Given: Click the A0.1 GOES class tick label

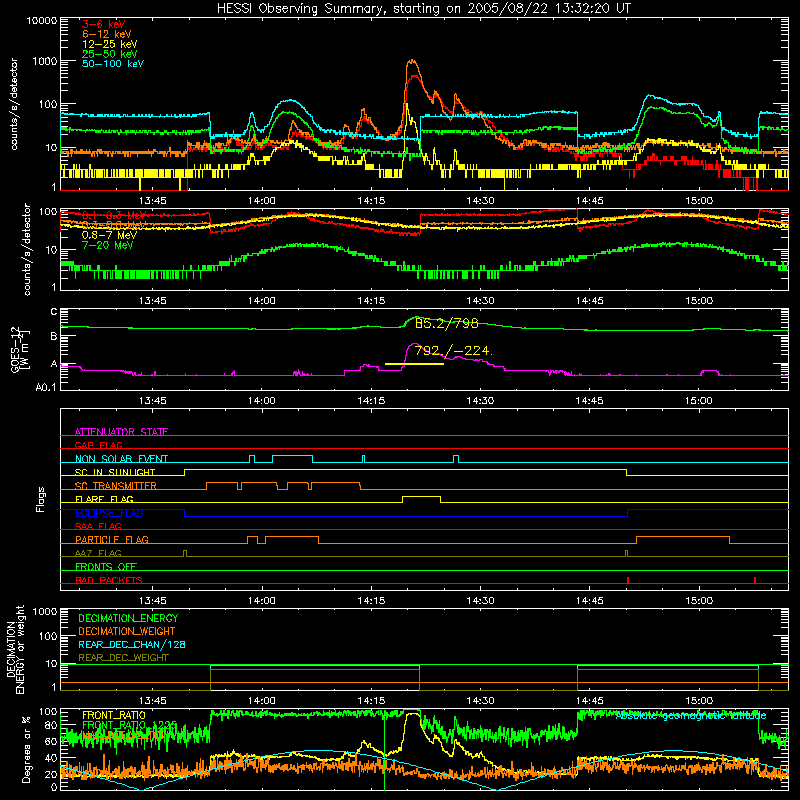Looking at the screenshot, I should pos(46,387).
